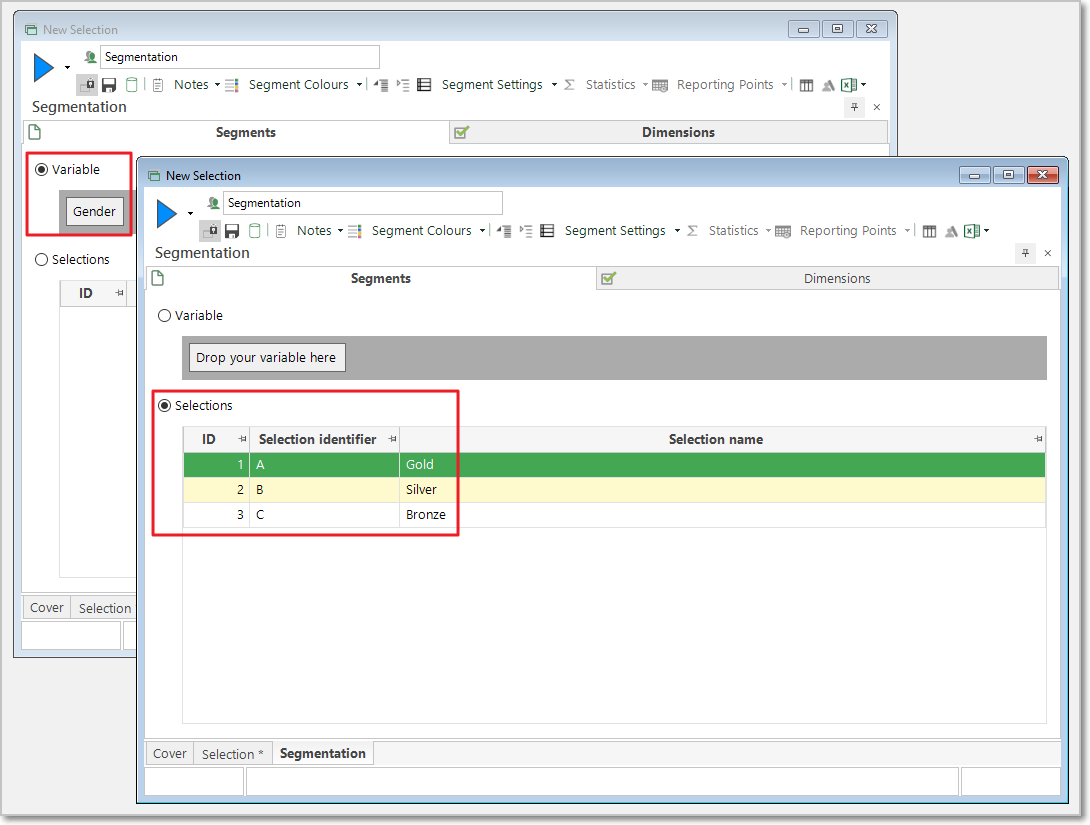Viewport: 1090px width, 825px height.
Task: Open dropdown arrow next to back window play button
Action: click(x=67, y=67)
